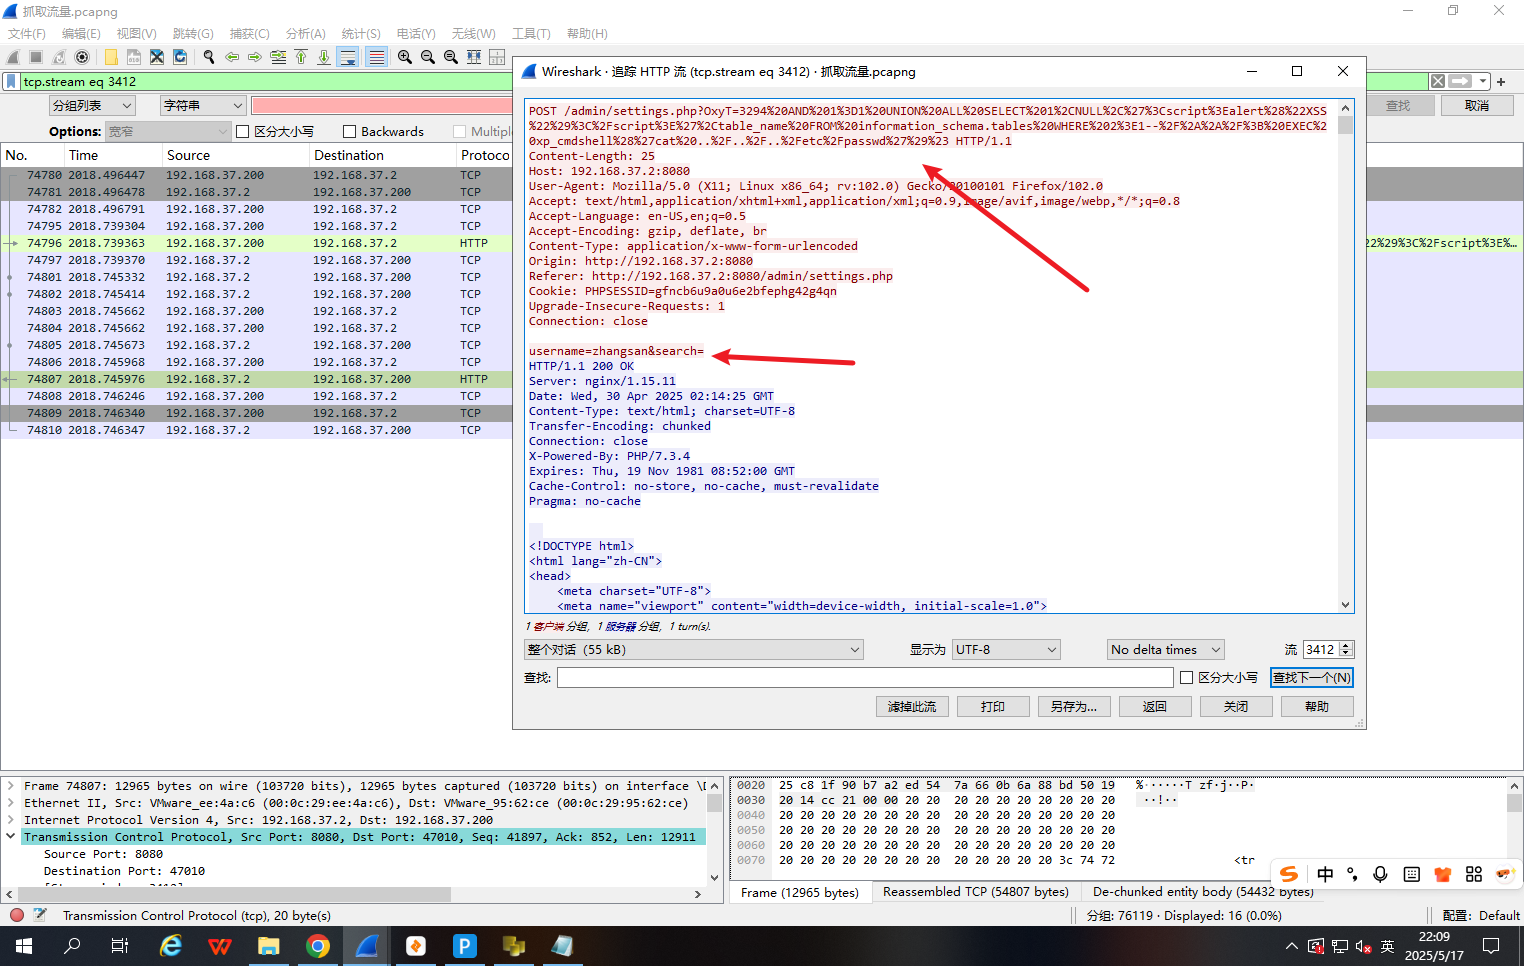Expand the Frame 74807 tree row

pos(11,786)
